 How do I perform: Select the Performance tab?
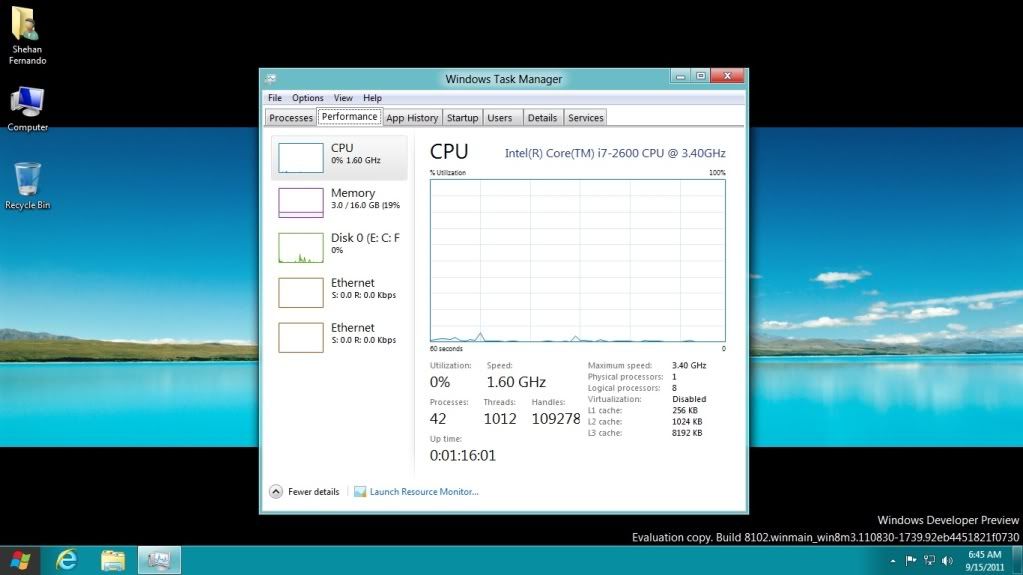click(x=350, y=117)
